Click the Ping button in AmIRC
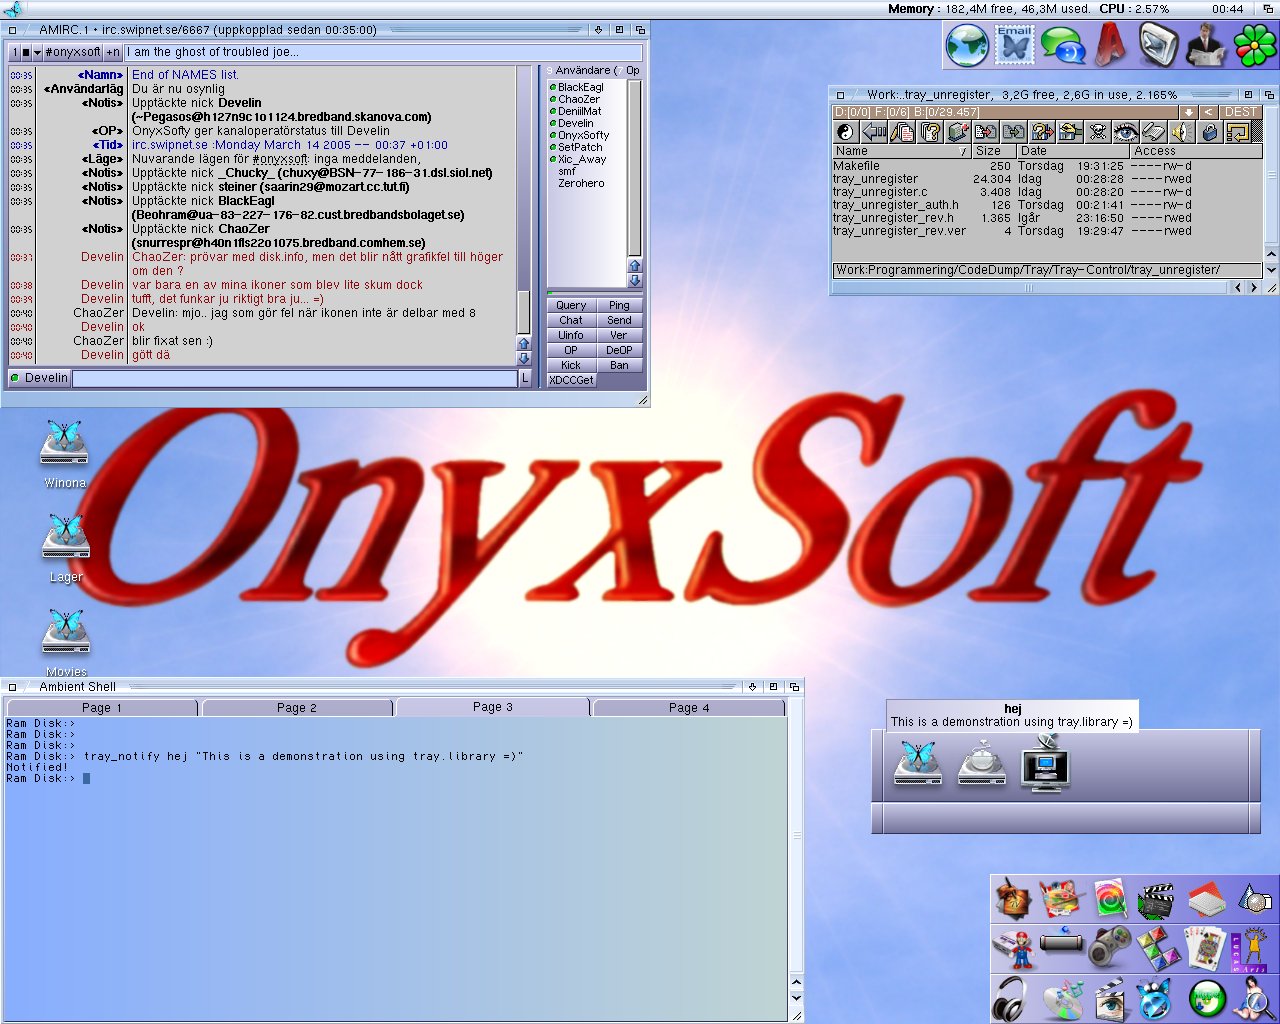This screenshot has width=1280, height=1024. tap(619, 305)
